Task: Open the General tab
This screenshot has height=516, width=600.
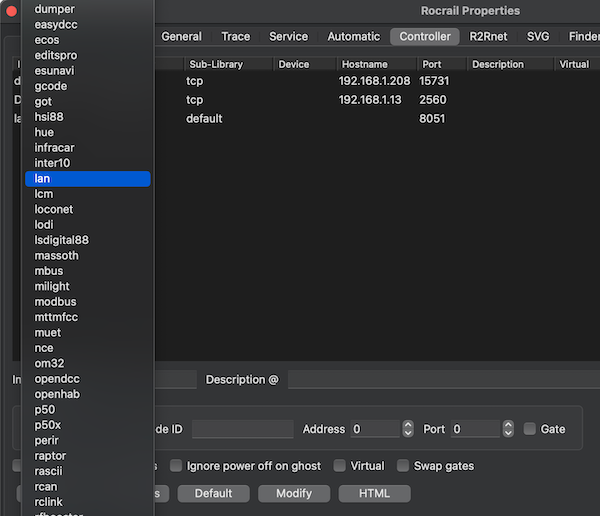Action: coord(181,36)
